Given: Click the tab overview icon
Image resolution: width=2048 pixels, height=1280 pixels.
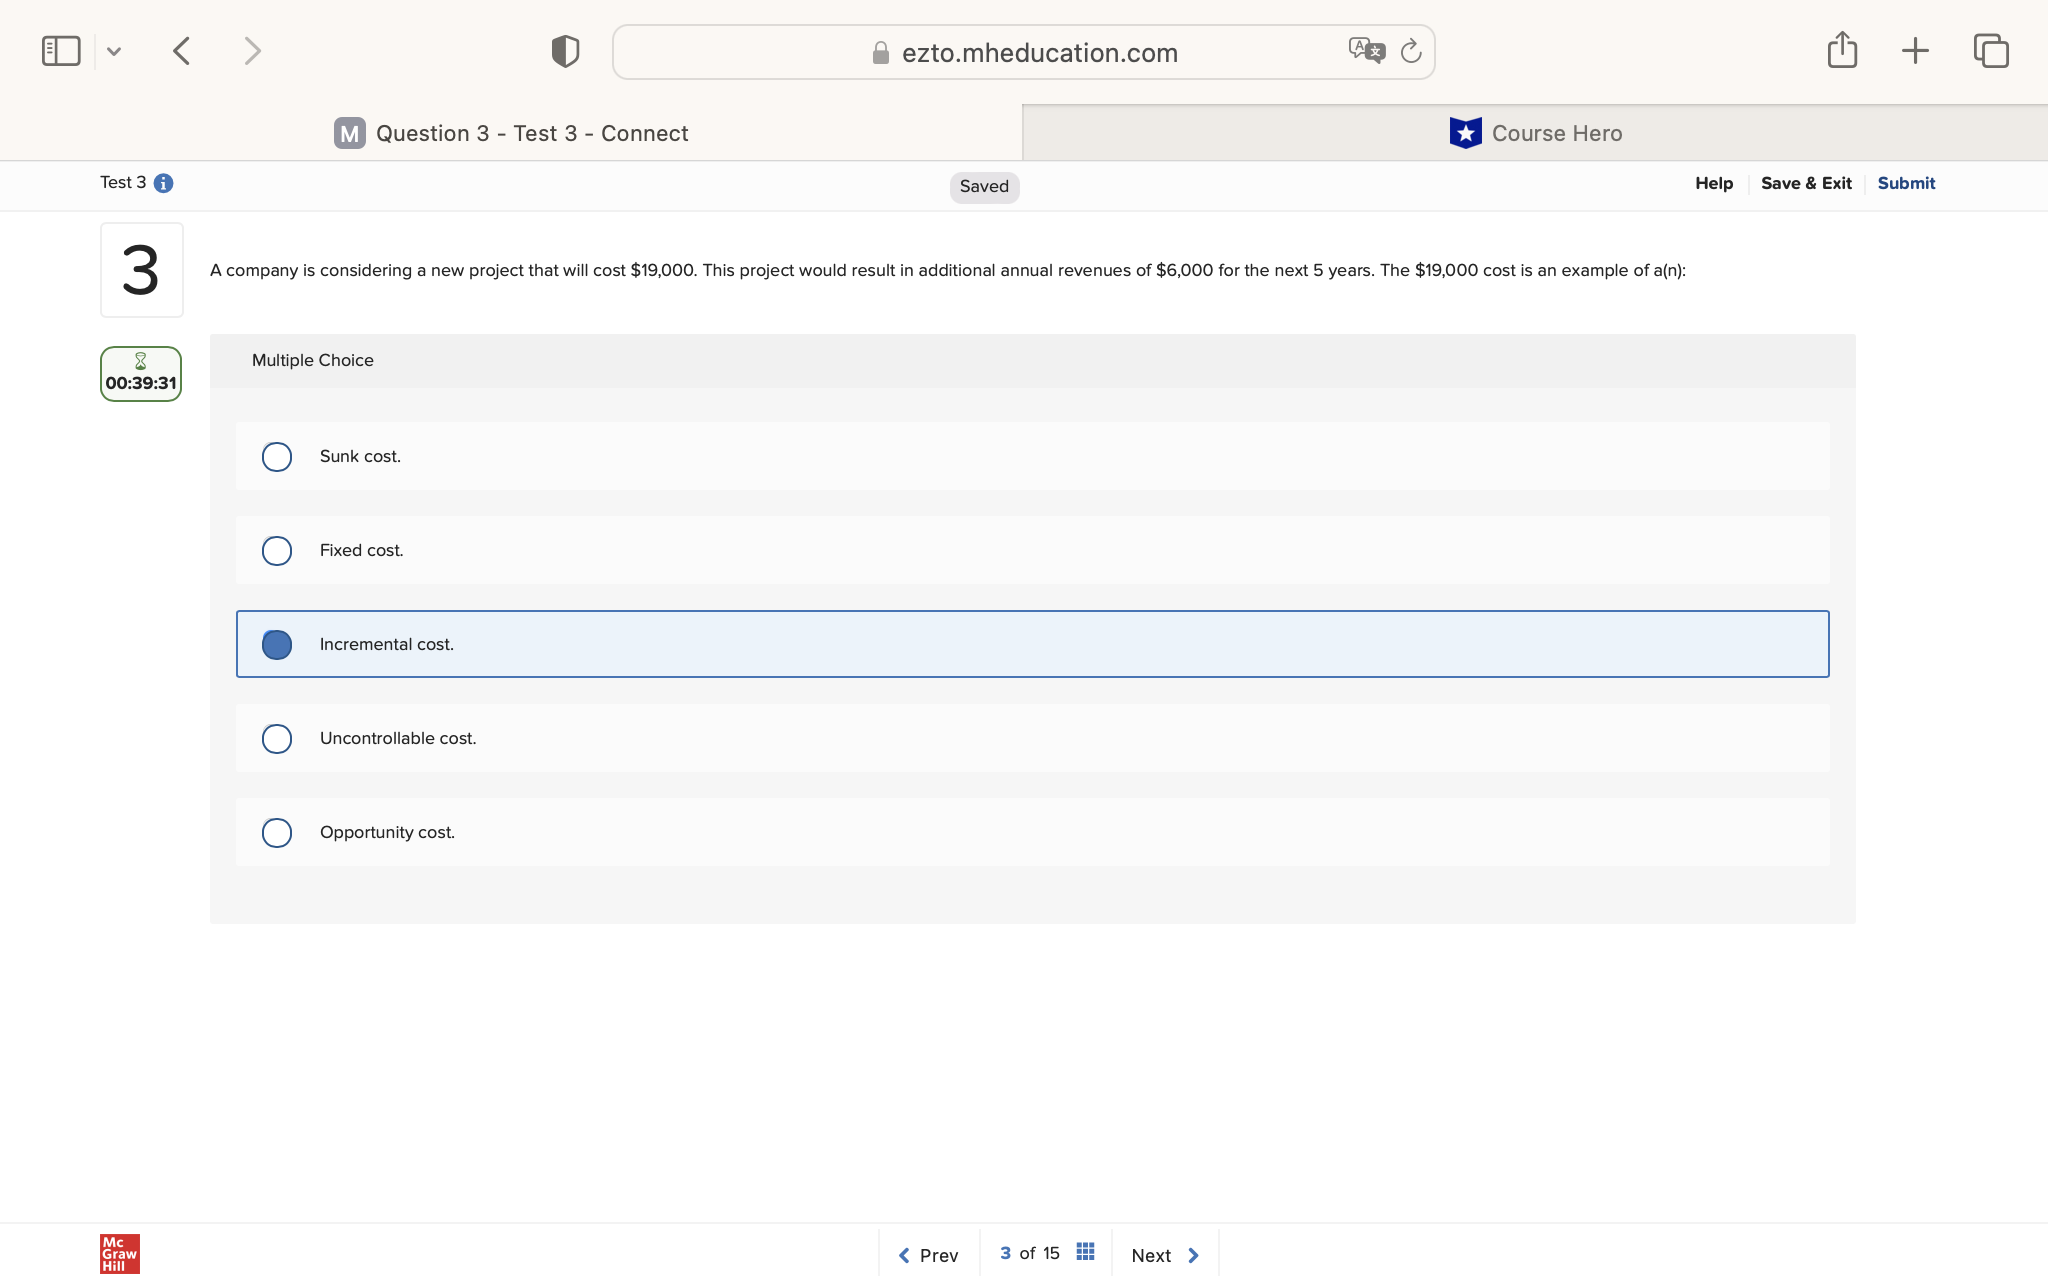Looking at the screenshot, I should coord(1991,50).
